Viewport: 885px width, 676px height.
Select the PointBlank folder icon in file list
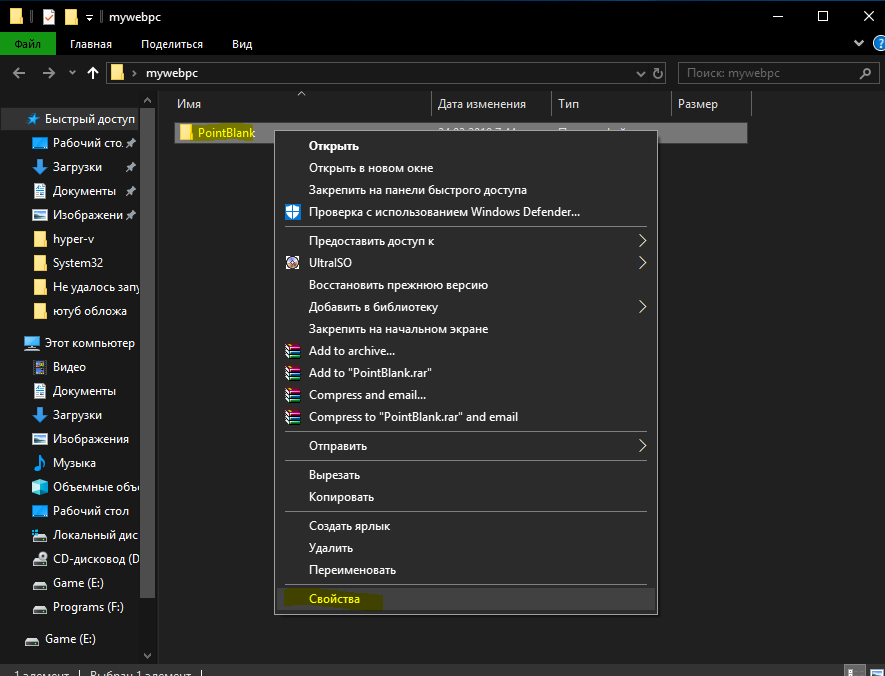point(186,133)
